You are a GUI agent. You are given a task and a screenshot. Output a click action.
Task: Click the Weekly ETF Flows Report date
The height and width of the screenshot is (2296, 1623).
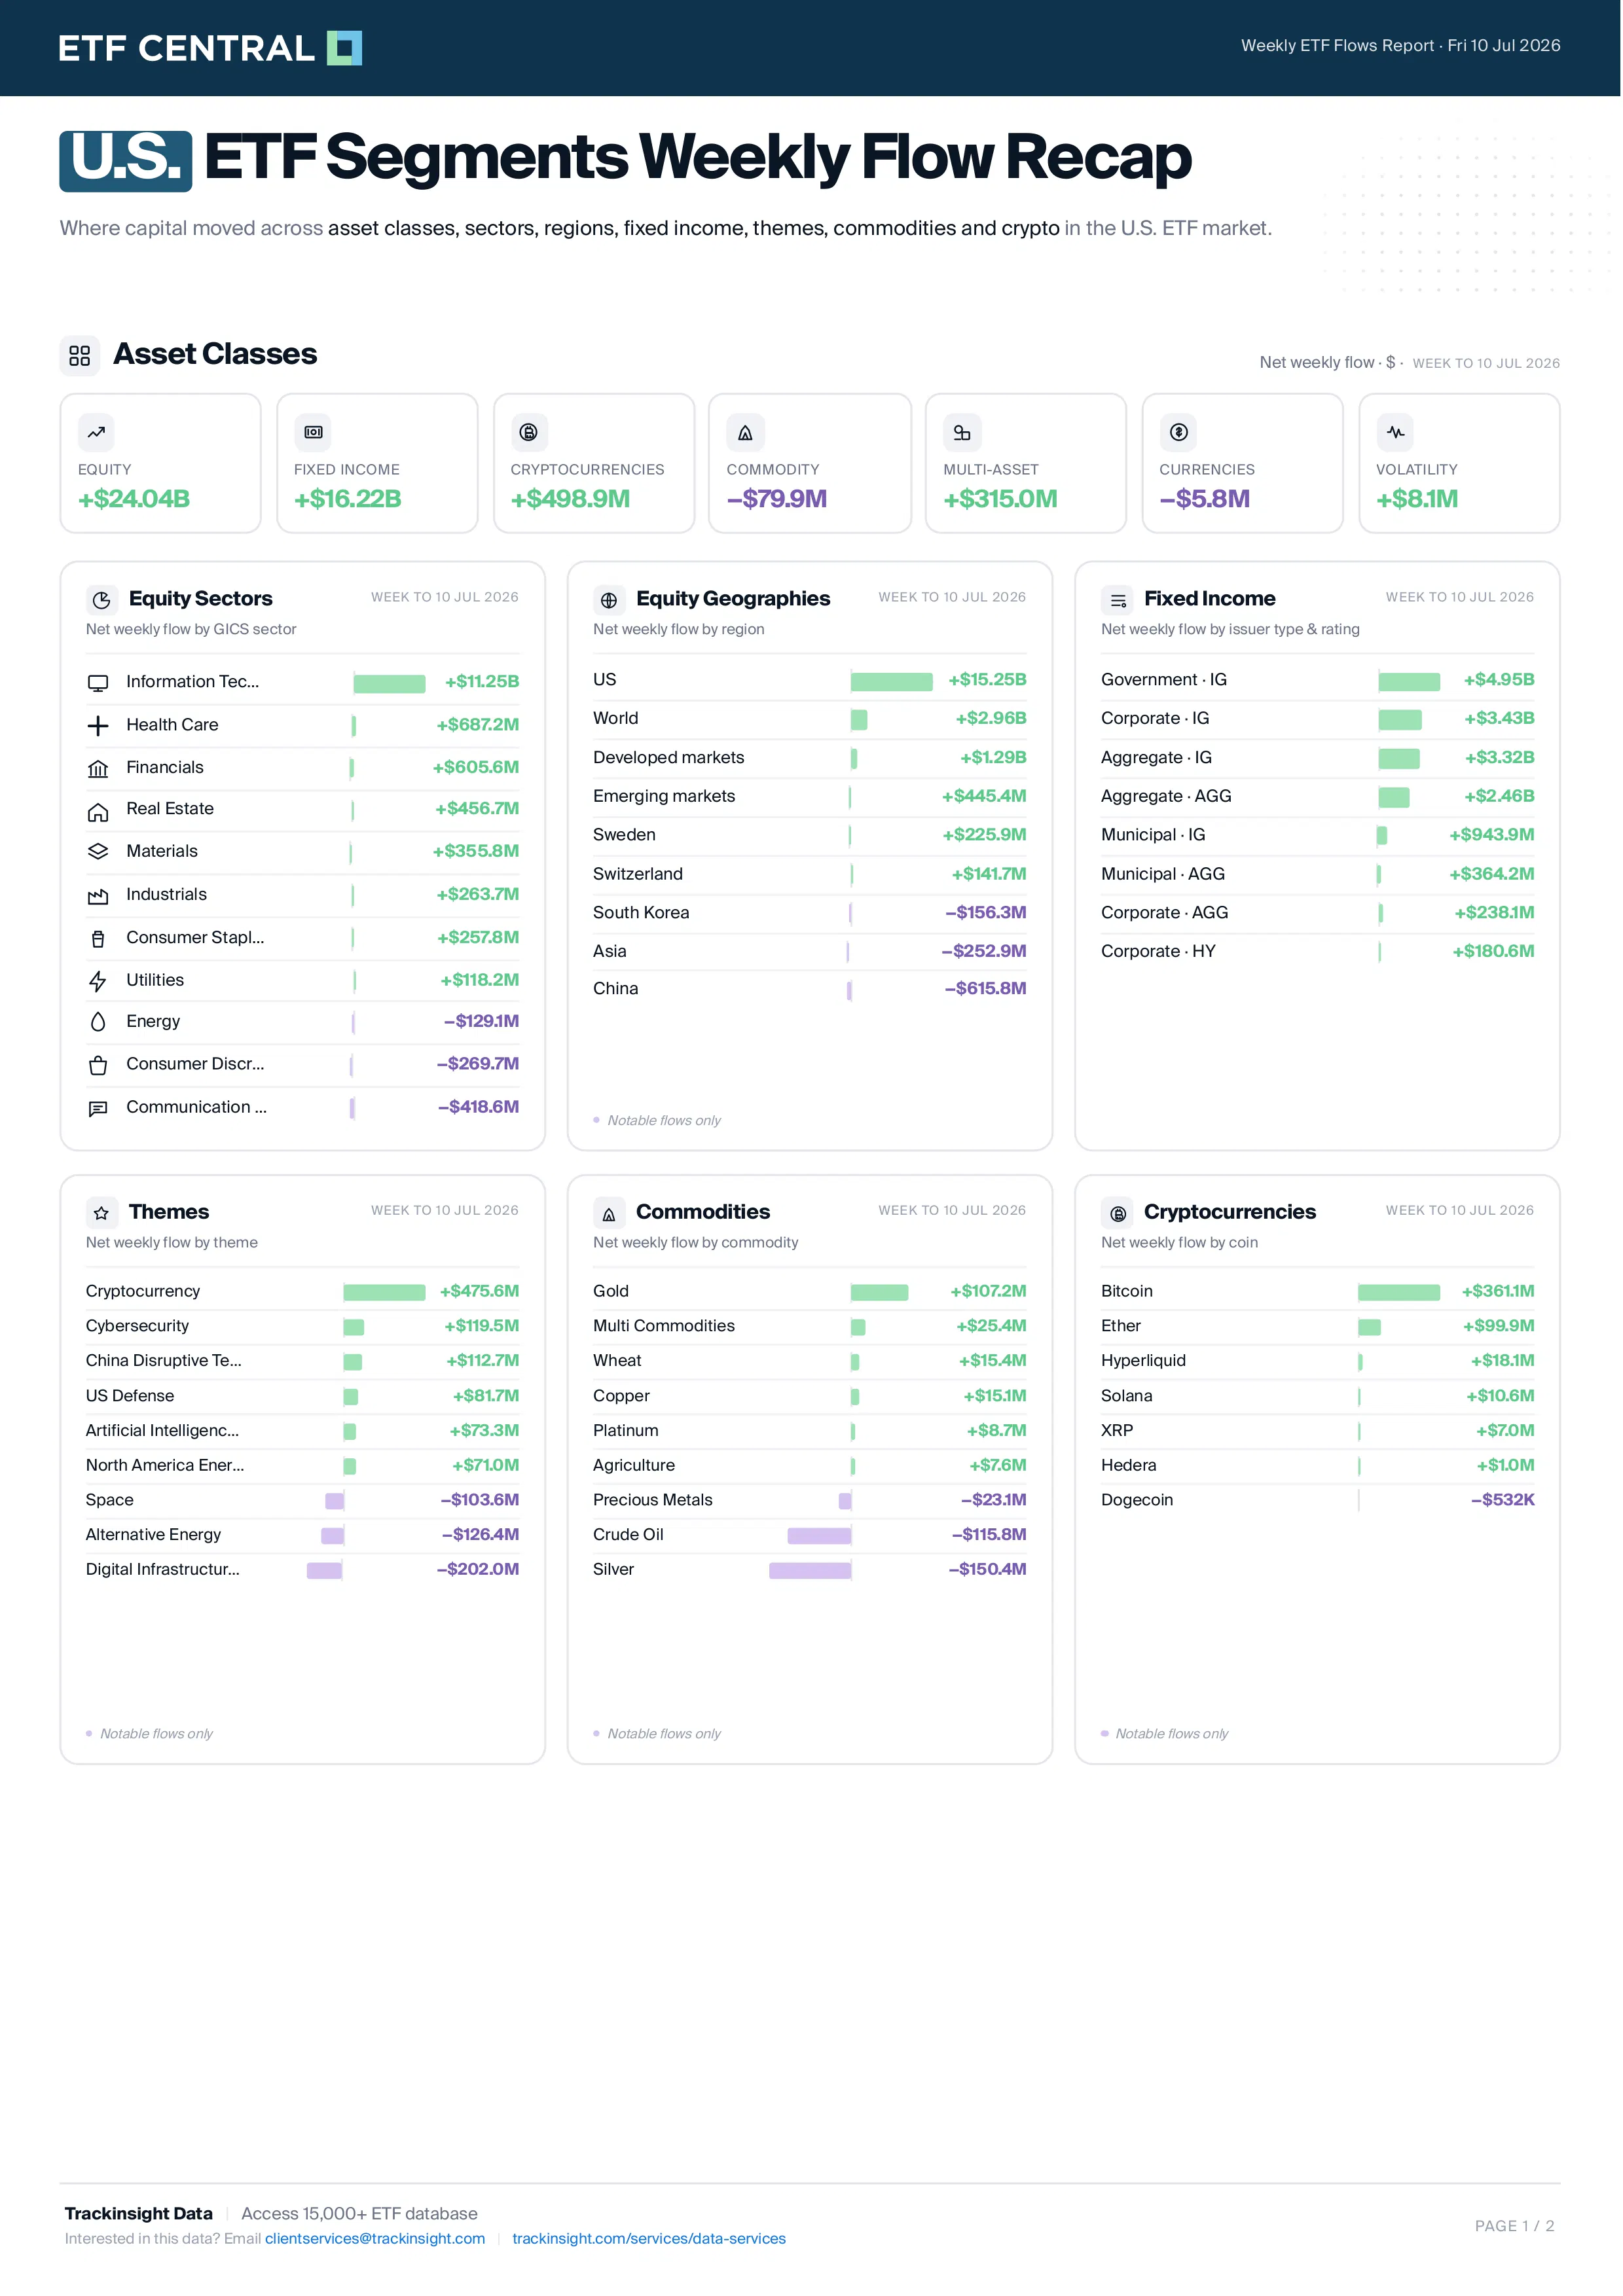pyautogui.click(x=1400, y=45)
